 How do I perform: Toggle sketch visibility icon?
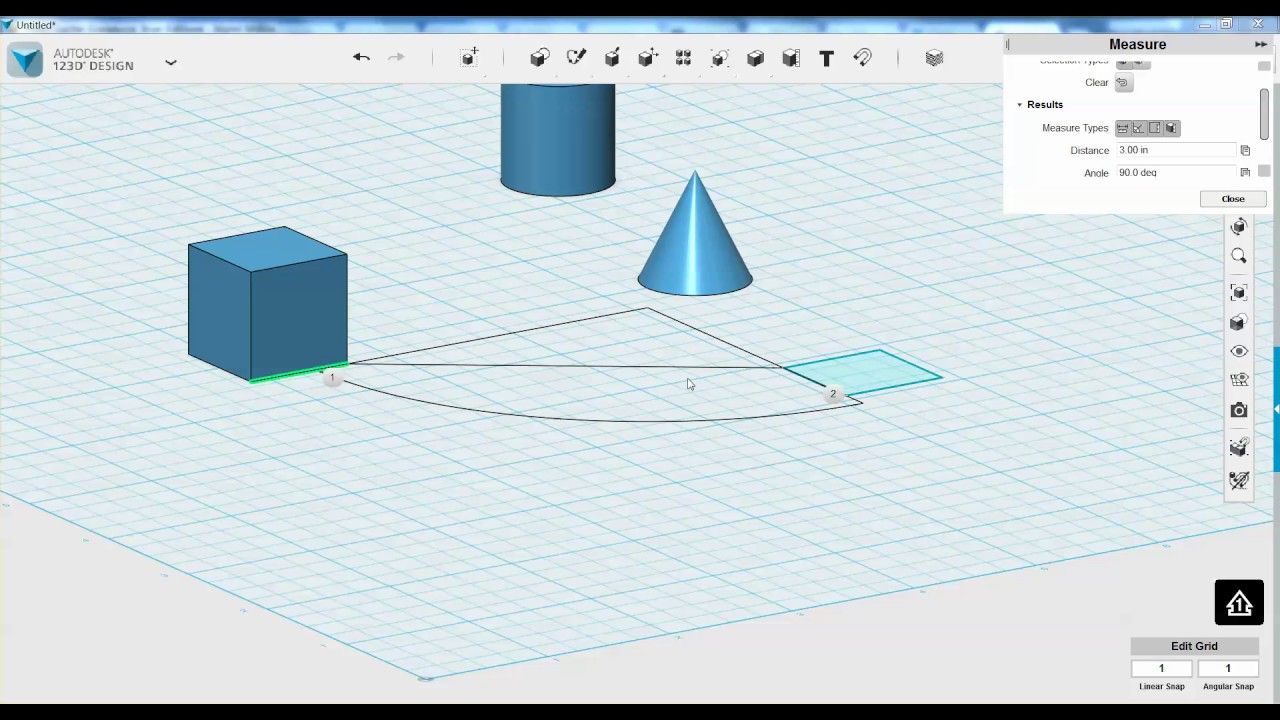coord(1239,480)
